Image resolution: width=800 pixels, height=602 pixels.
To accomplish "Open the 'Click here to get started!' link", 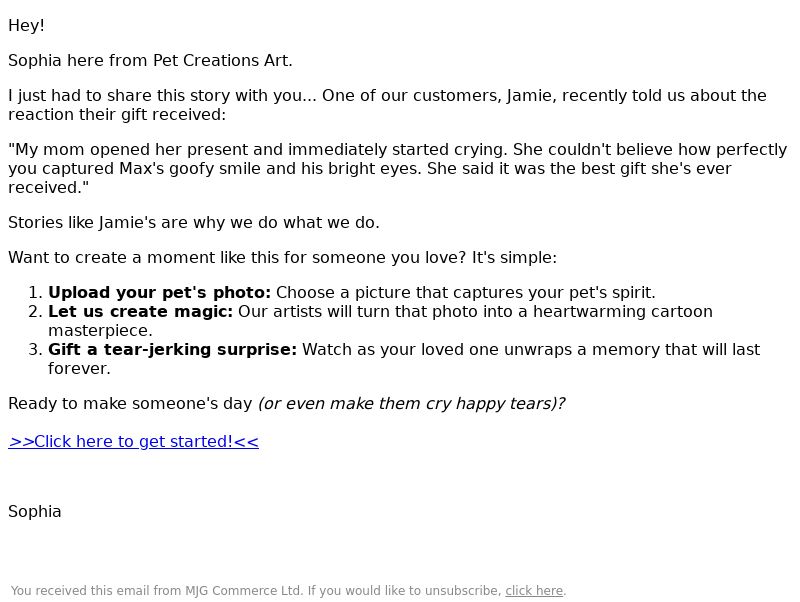I will pos(133,441).
